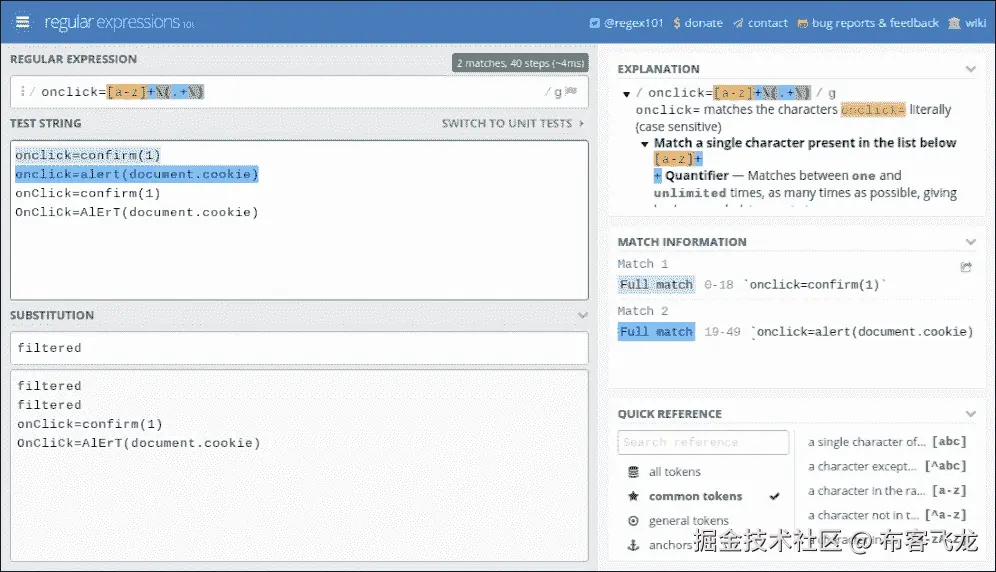
Task: Click the Search reference input box
Action: [x=703, y=442]
